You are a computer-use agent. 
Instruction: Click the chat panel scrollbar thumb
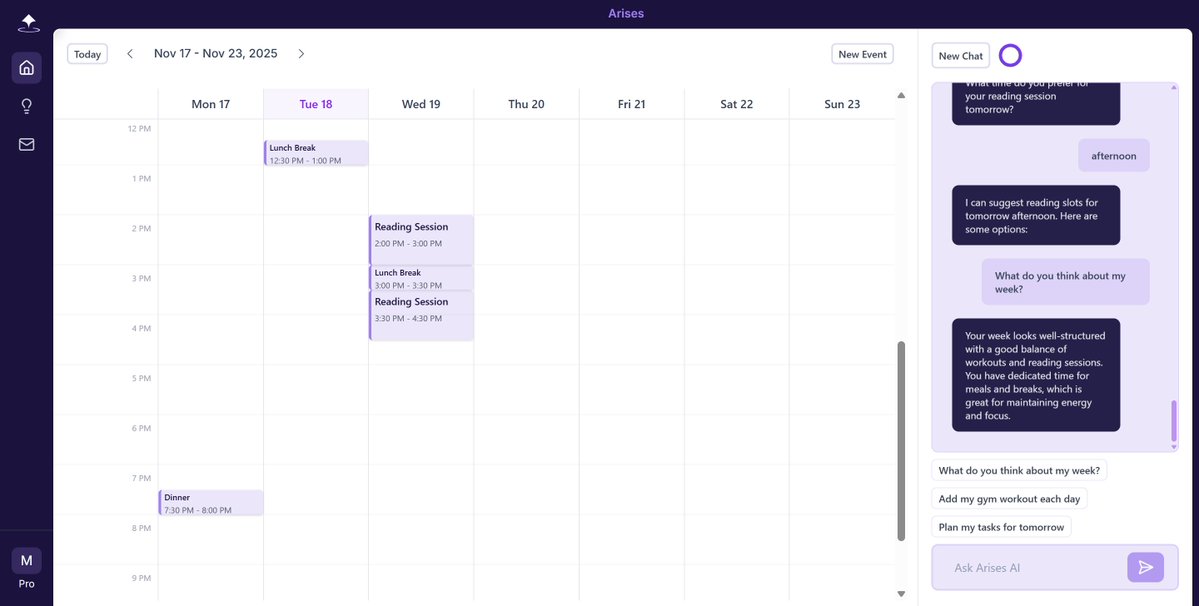[1174, 420]
